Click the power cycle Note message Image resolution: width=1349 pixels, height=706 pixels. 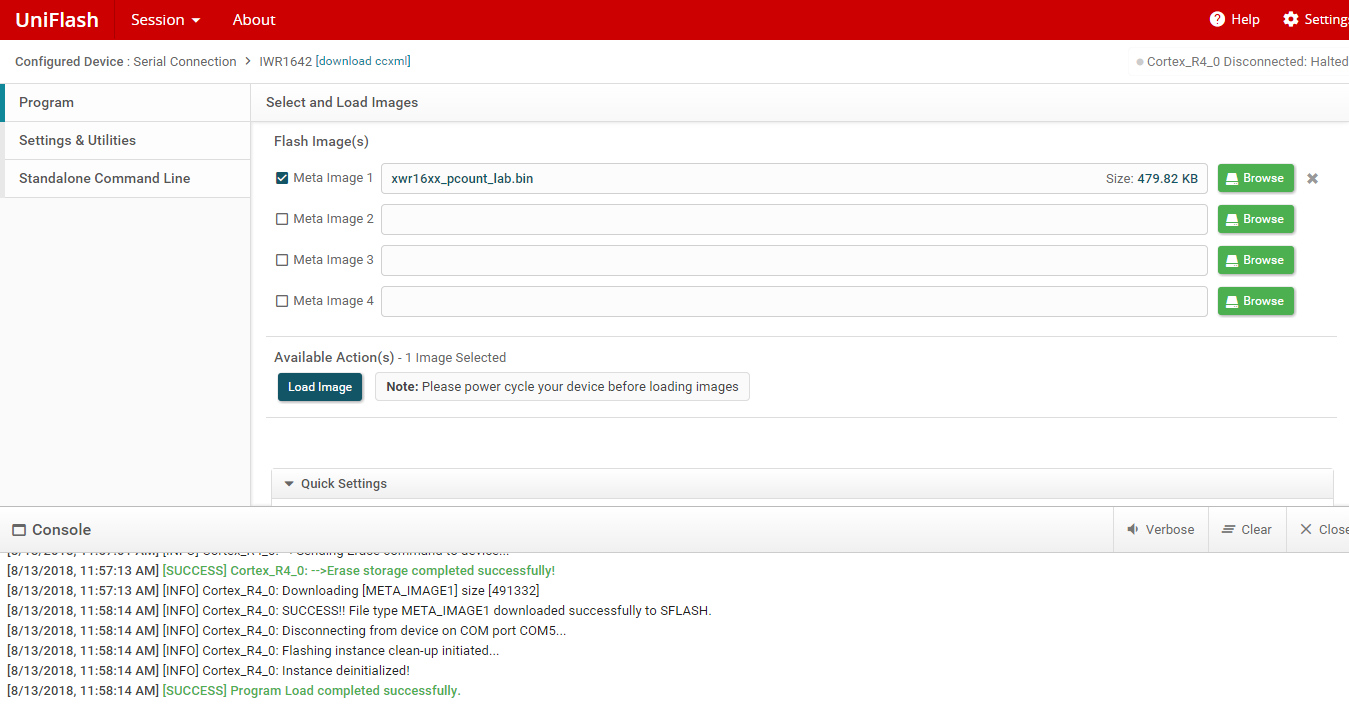pyautogui.click(x=562, y=387)
